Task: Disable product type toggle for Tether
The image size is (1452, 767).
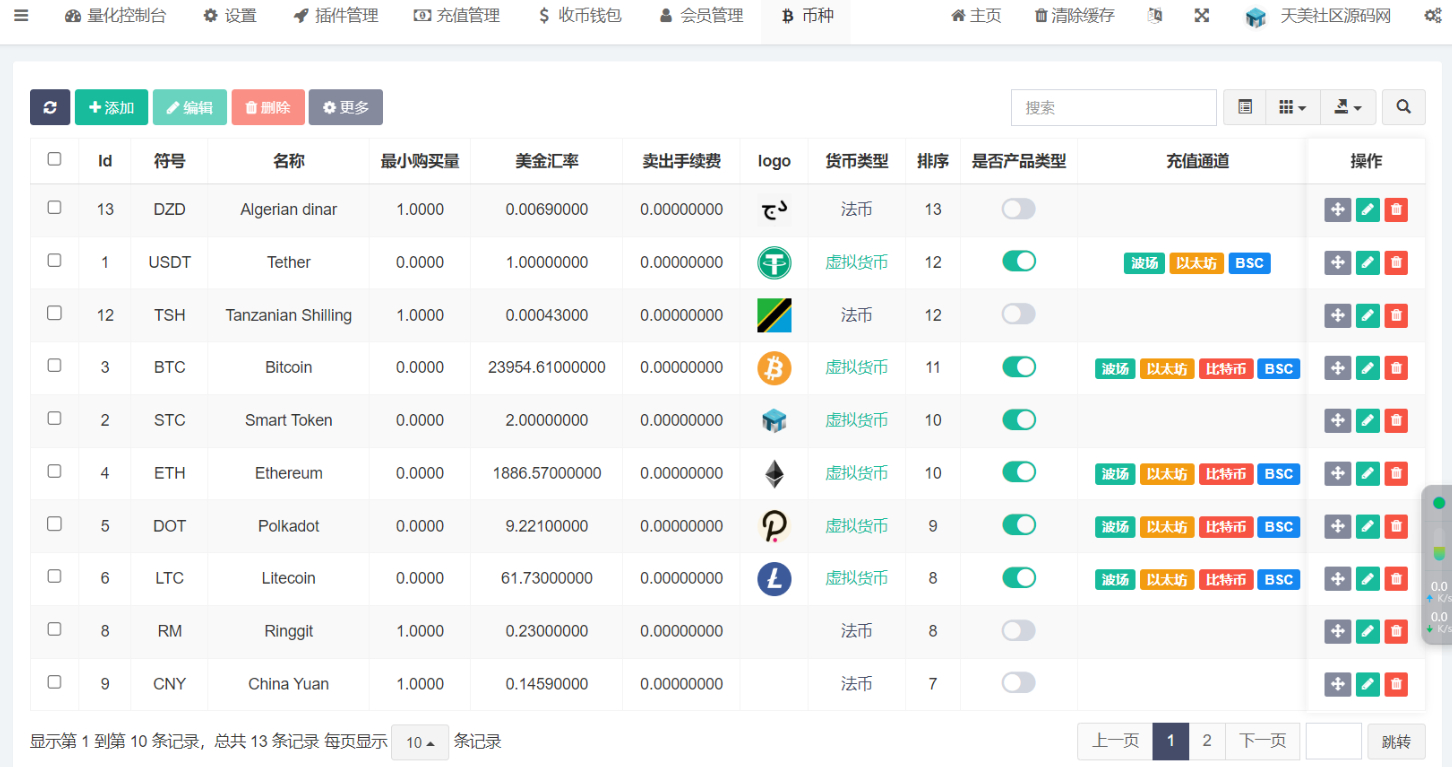Action: pos(1018,262)
